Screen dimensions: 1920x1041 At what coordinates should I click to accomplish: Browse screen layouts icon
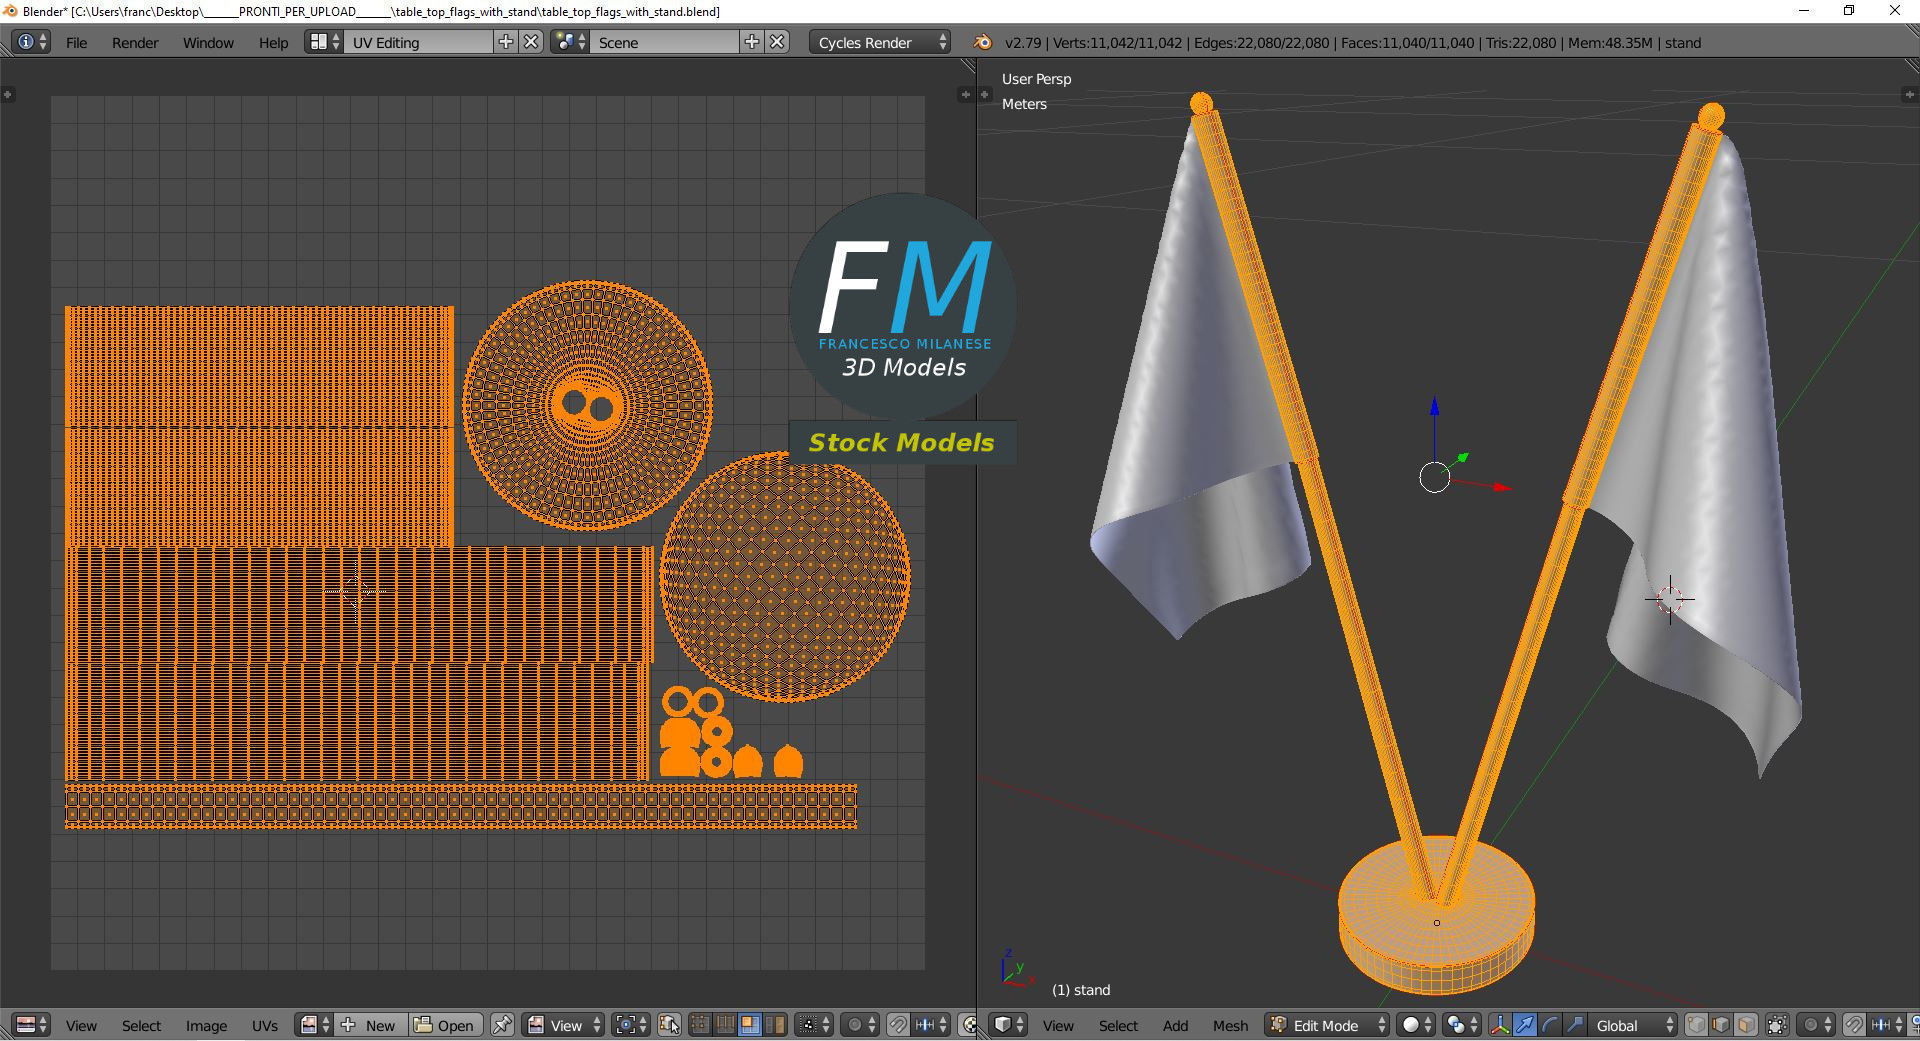324,42
